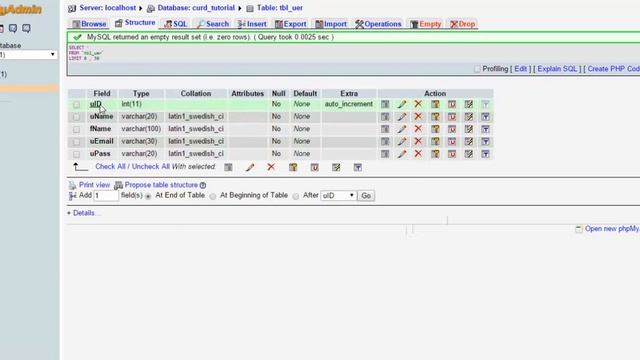This screenshot has width=640, height=360.
Task: Click the Drop table tab
Action: tap(462, 24)
